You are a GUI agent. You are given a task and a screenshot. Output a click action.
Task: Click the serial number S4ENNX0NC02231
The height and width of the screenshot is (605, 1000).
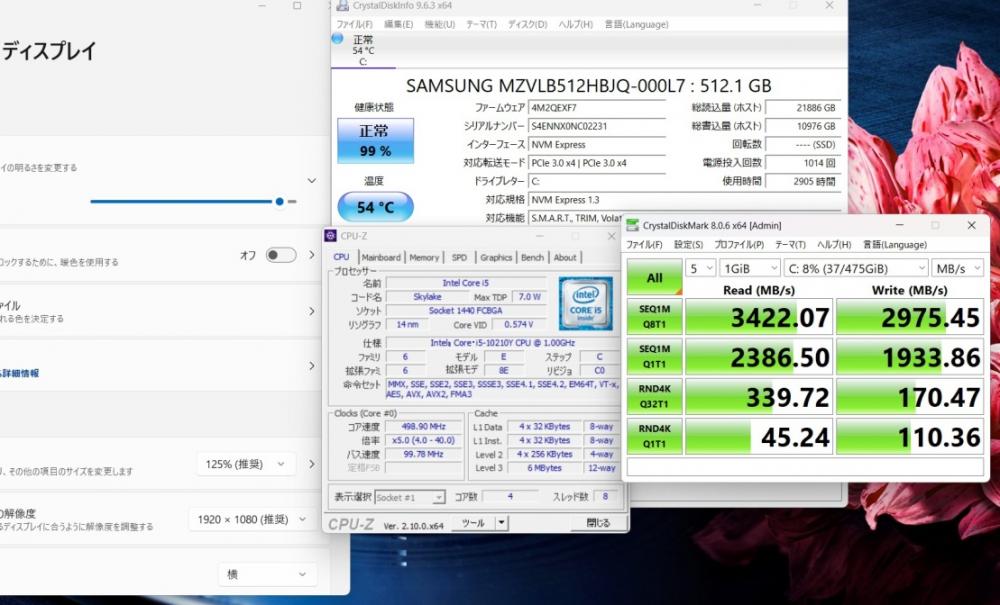point(598,126)
